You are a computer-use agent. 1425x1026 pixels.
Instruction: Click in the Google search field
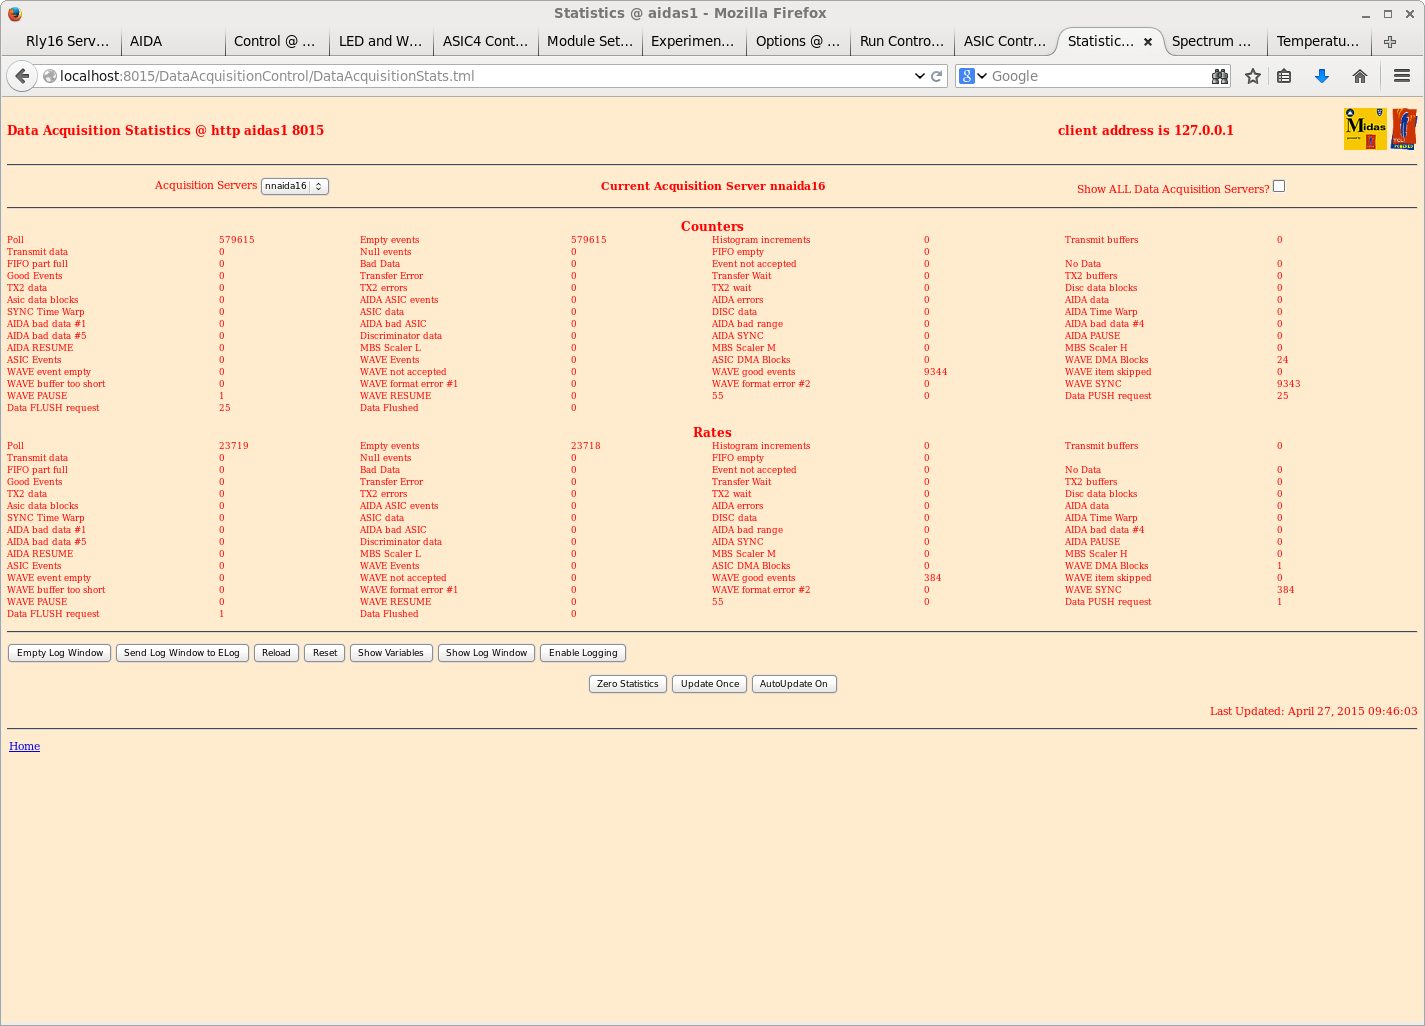point(1098,76)
